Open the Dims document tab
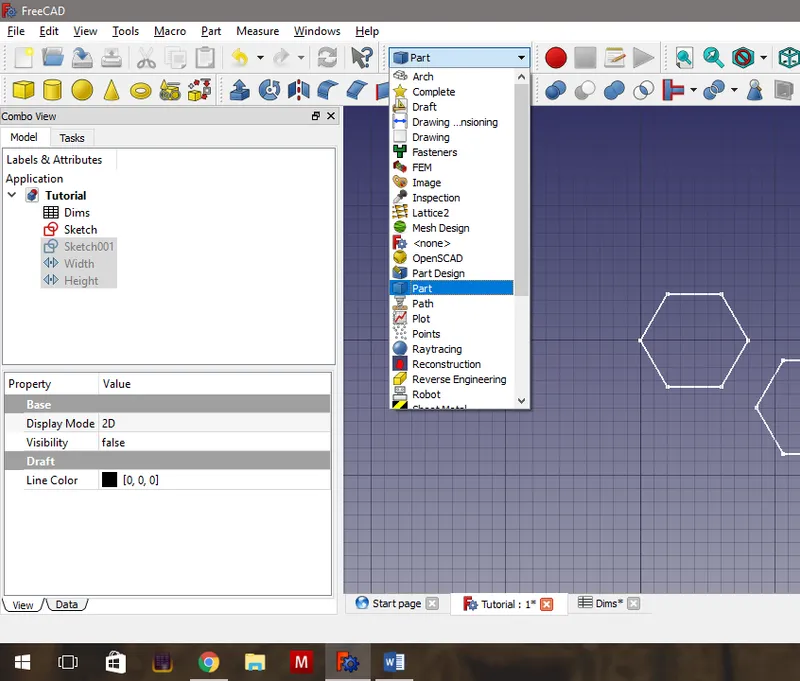The image size is (800, 681). pos(607,603)
